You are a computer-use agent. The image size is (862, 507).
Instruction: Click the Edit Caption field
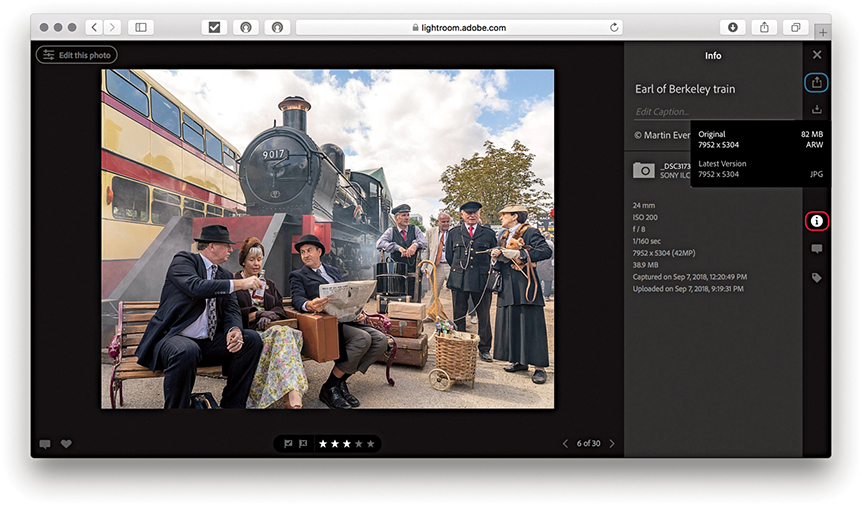point(715,112)
